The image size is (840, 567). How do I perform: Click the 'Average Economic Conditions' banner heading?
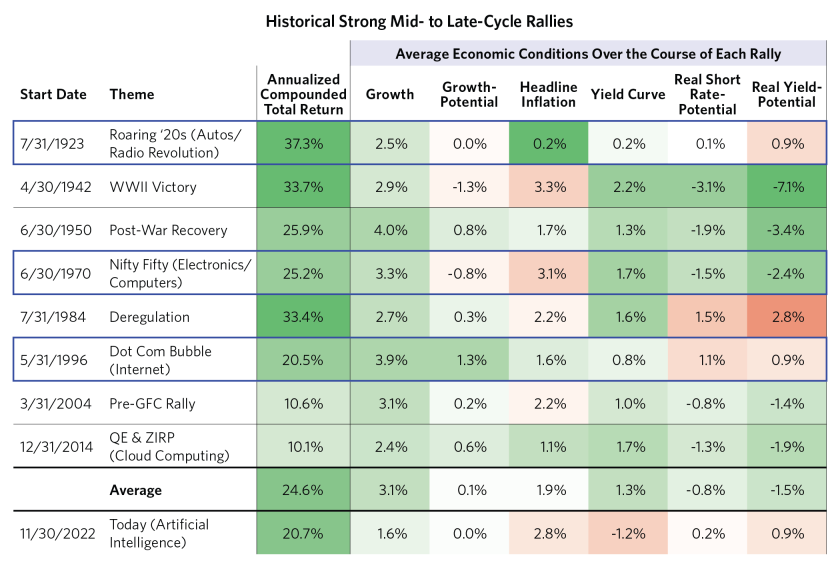[x=588, y=54]
